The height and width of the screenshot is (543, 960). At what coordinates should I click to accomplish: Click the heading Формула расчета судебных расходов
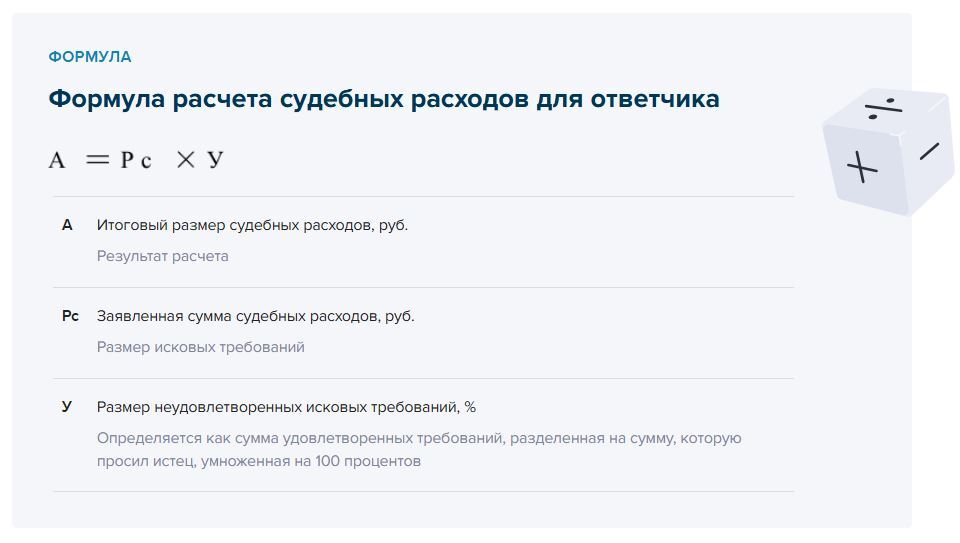(x=384, y=99)
